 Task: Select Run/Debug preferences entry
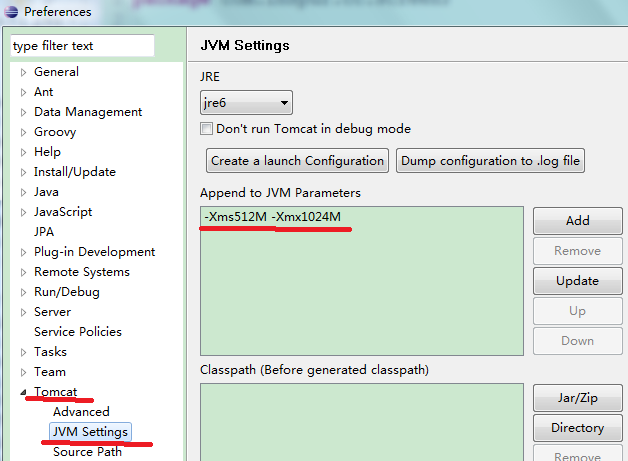coord(66,292)
